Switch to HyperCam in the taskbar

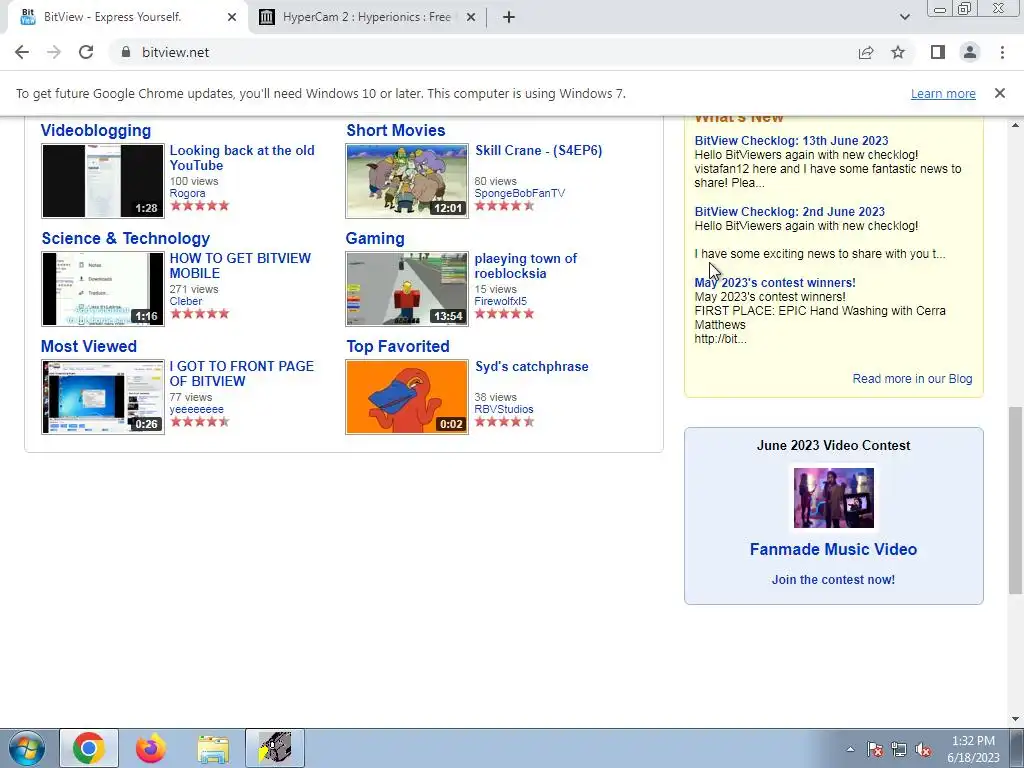click(275, 748)
